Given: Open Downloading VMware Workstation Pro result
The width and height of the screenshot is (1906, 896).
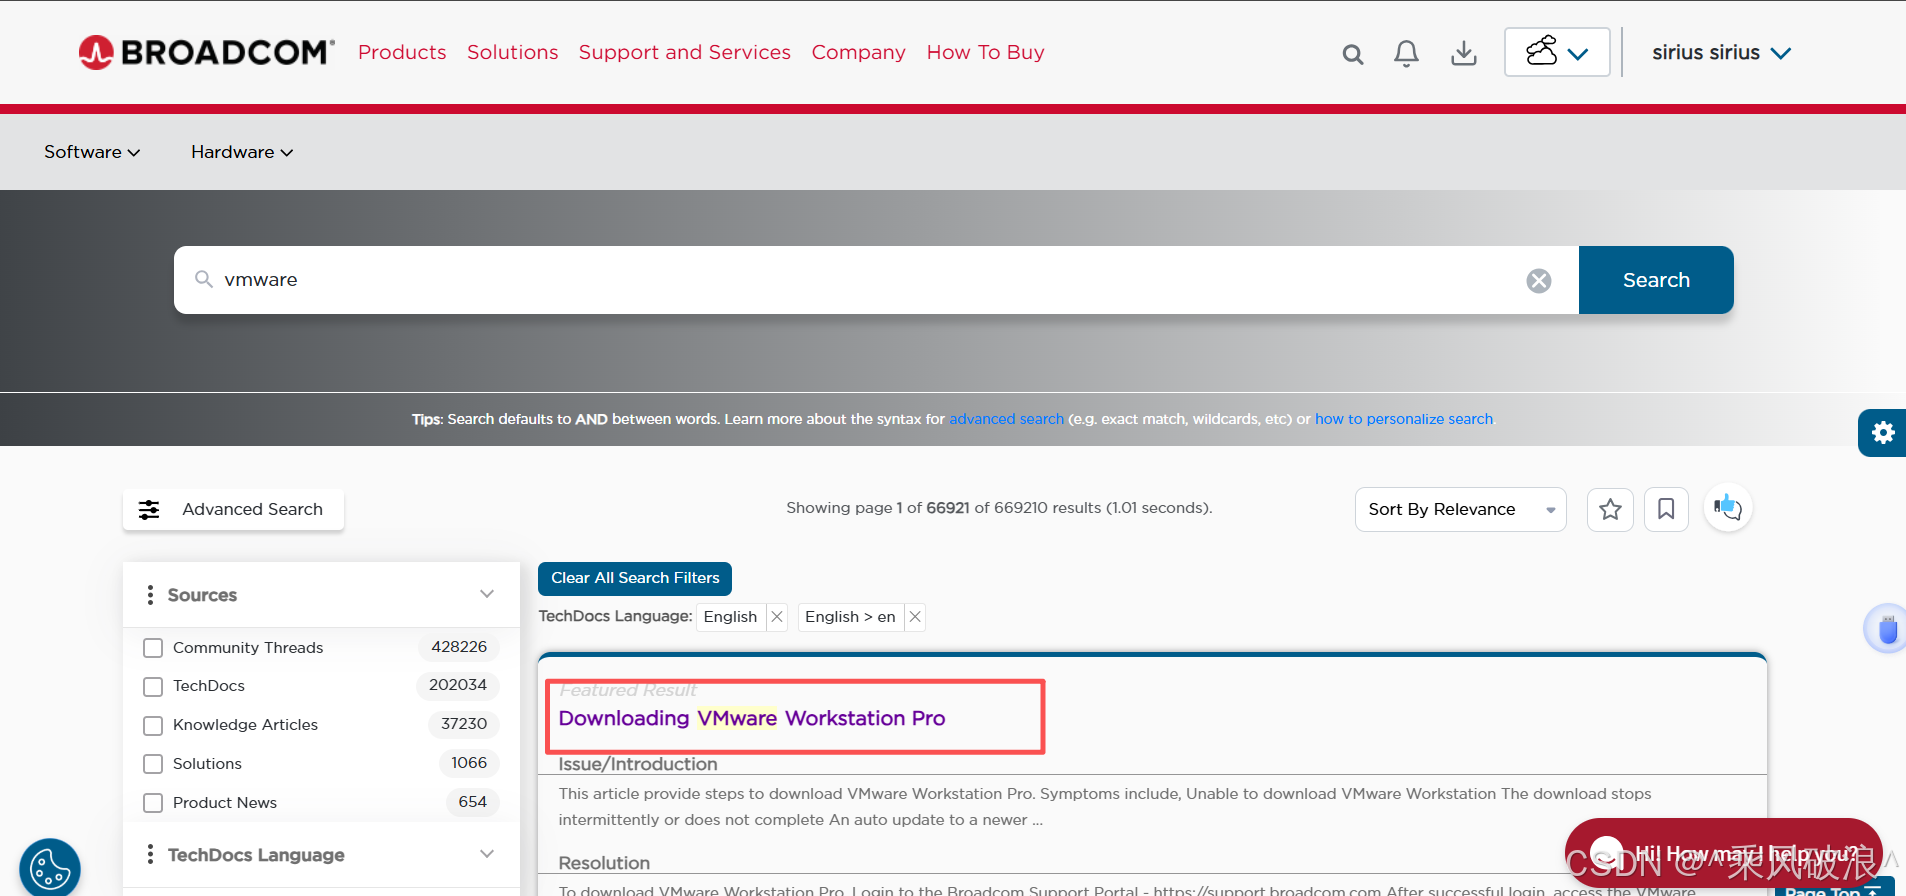Looking at the screenshot, I should [x=752, y=718].
